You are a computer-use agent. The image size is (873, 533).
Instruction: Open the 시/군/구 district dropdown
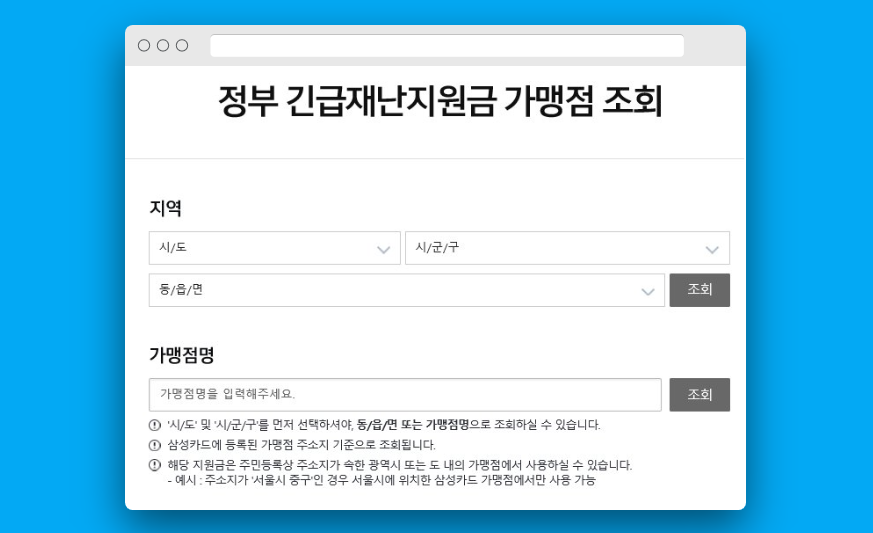click(x=567, y=248)
